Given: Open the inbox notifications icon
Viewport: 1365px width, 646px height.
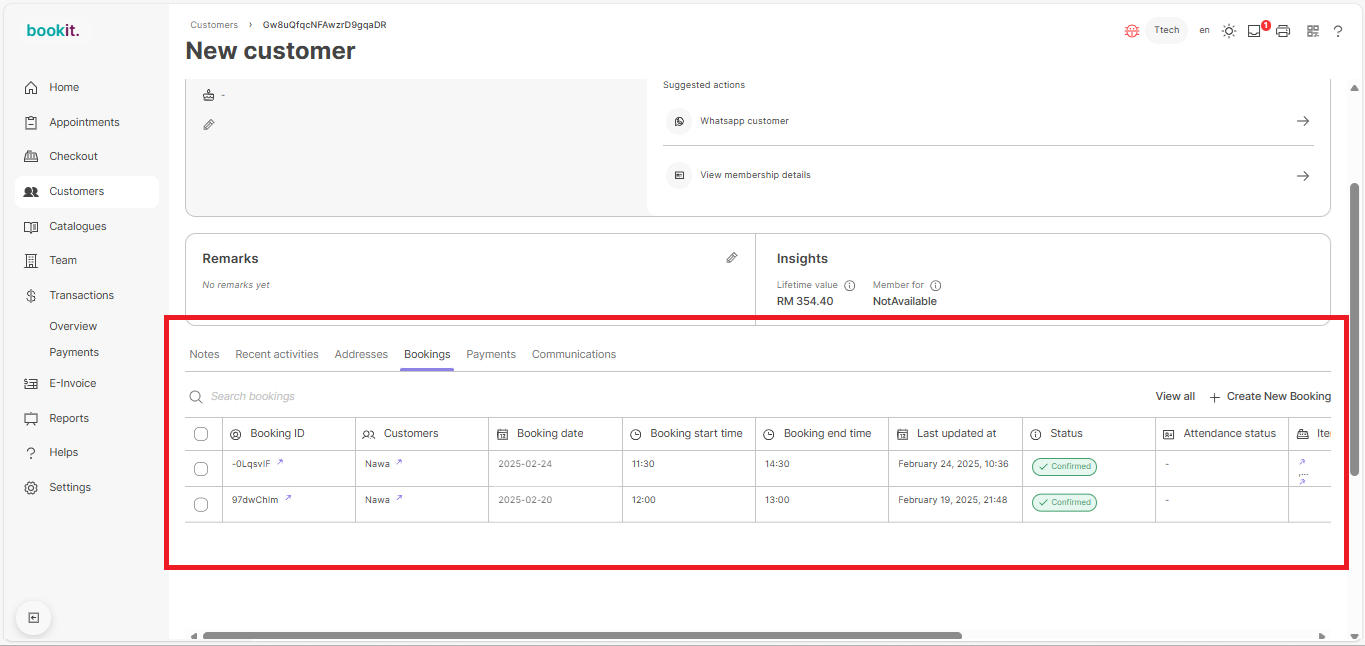Looking at the screenshot, I should point(1254,31).
